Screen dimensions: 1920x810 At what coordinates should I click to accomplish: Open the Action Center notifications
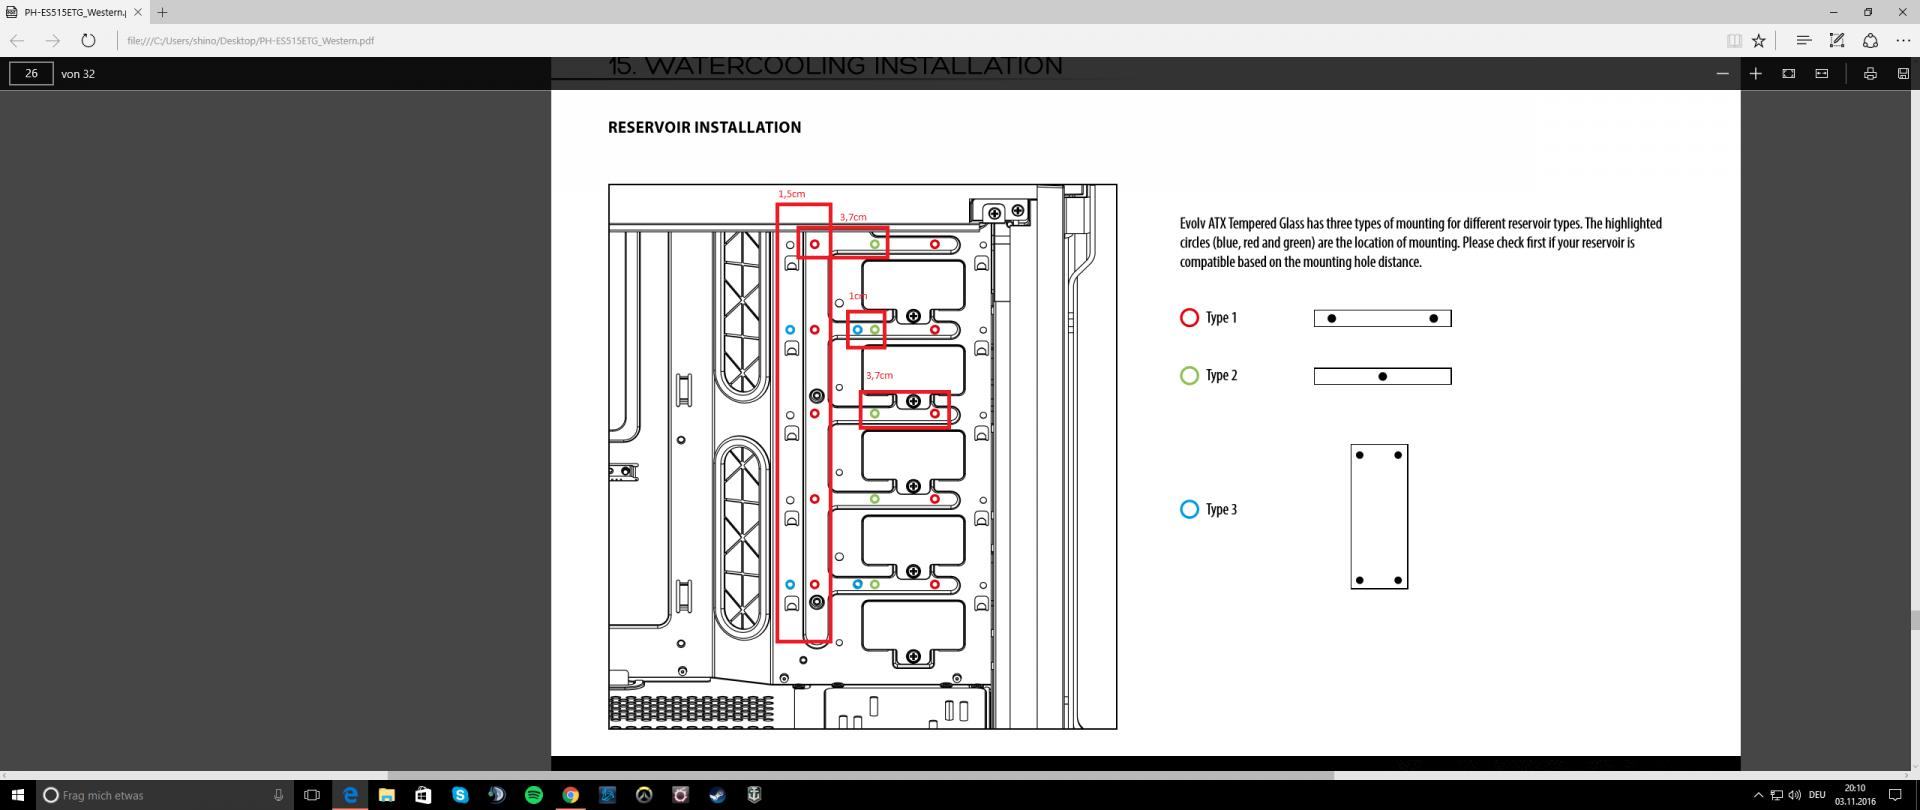[1894, 795]
